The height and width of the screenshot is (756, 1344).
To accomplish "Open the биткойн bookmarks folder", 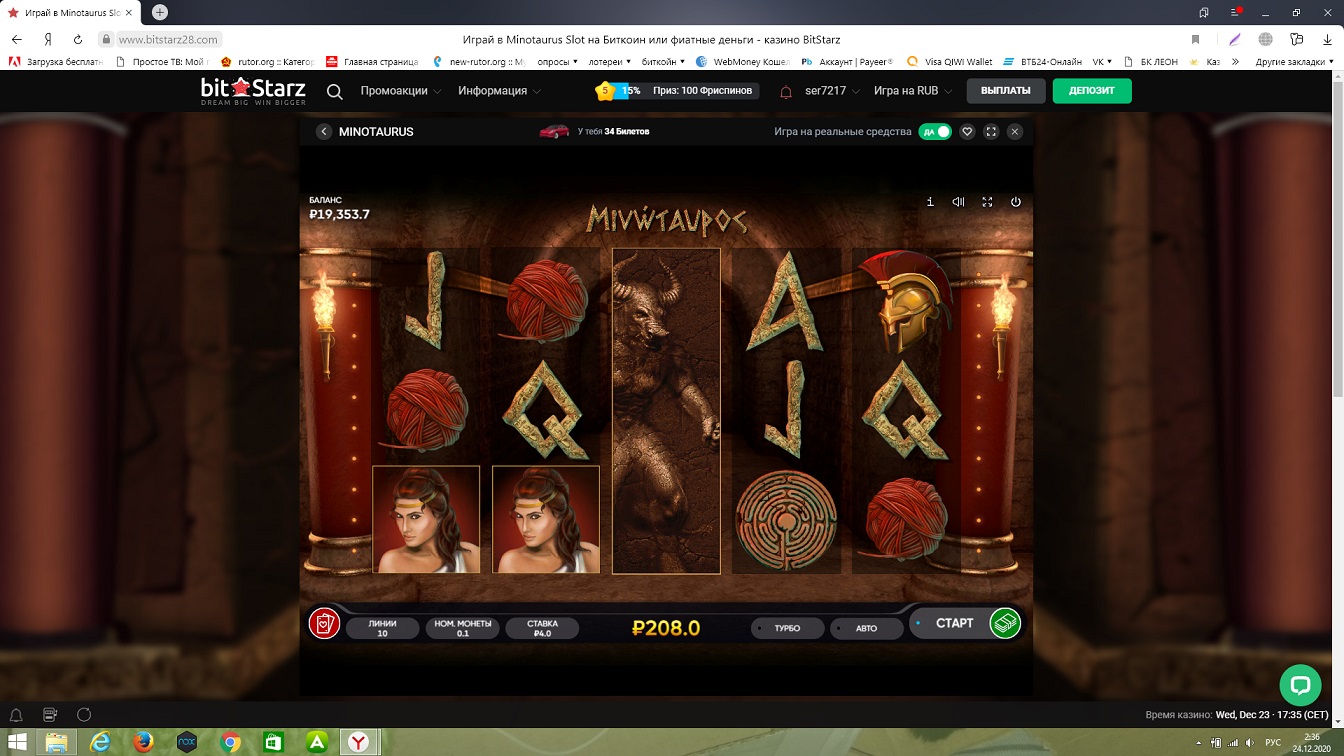I will click(x=663, y=61).
